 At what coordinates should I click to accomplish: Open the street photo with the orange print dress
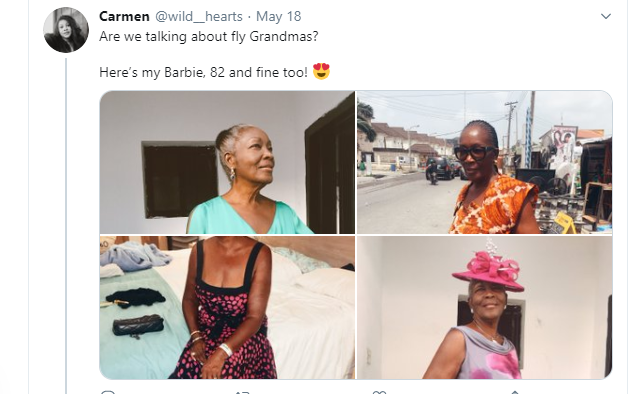485,162
